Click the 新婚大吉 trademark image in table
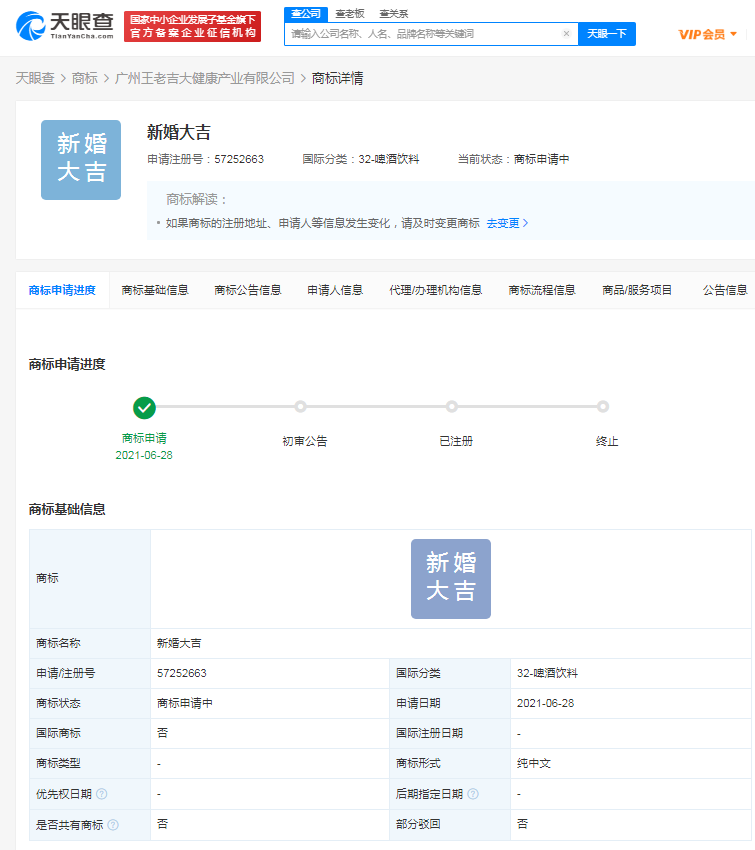This screenshot has height=850, width=755. coord(451,579)
